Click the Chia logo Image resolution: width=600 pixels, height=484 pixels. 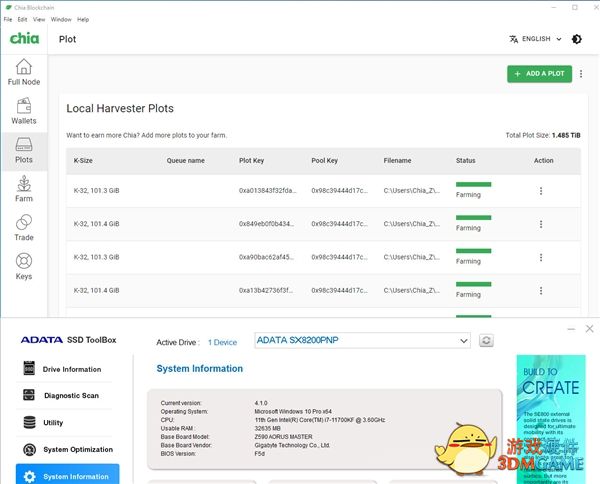tap(24, 39)
